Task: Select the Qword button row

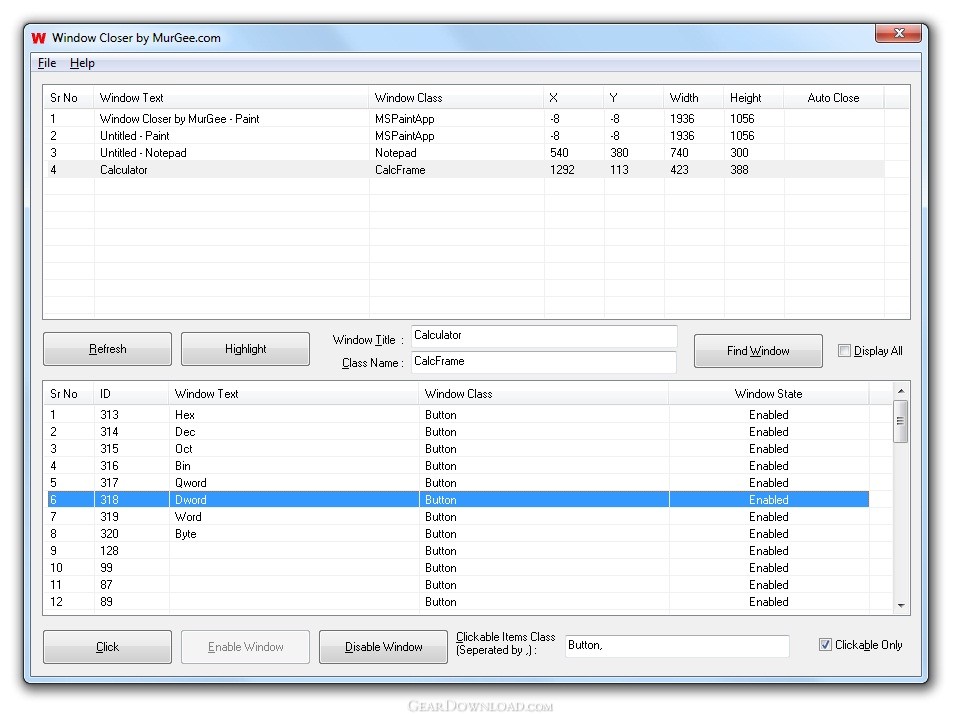Action: click(458, 483)
